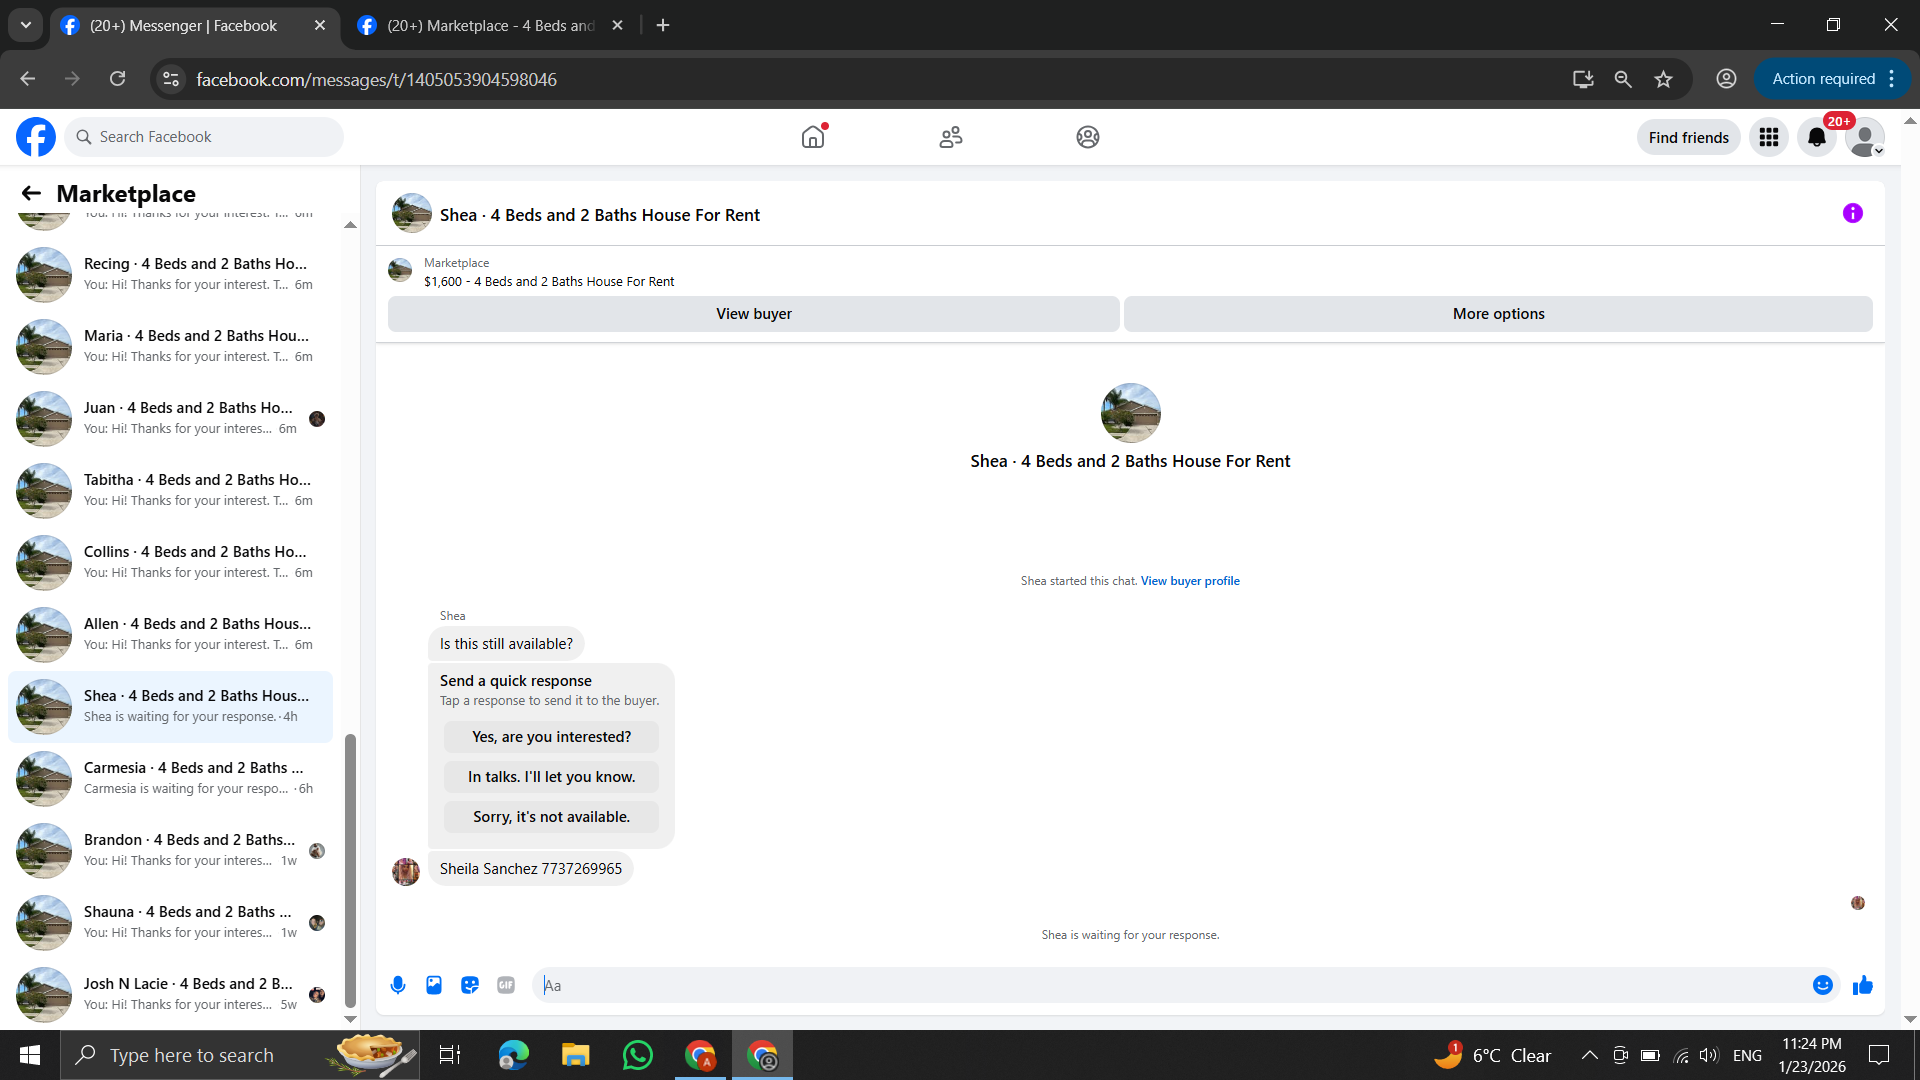Open the emoji picker in composer
This screenshot has width=1920, height=1080.
pyautogui.click(x=1822, y=985)
